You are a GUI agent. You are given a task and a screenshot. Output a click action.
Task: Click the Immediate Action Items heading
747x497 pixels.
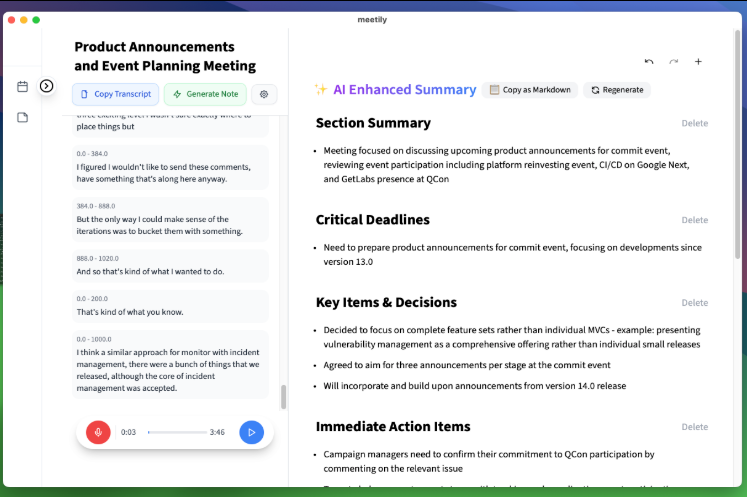pos(393,426)
